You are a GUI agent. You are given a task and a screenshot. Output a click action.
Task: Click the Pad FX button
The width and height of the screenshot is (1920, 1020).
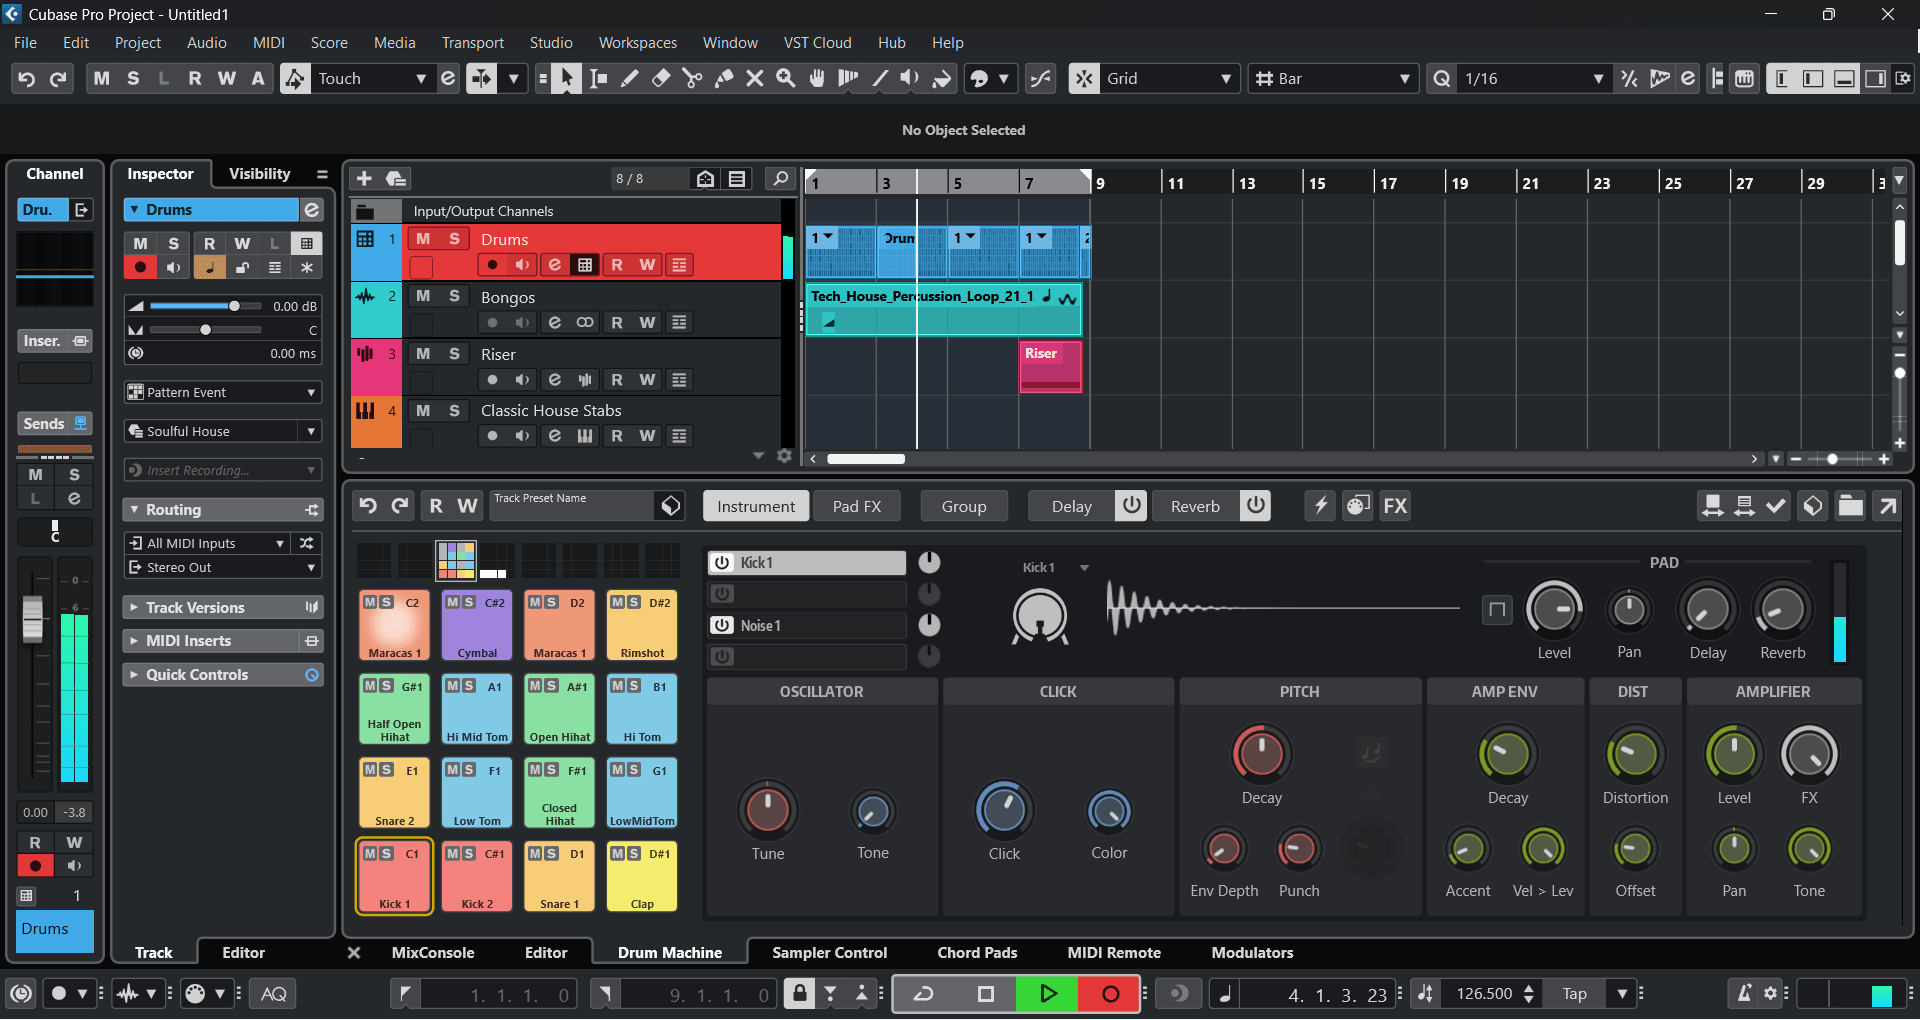click(x=857, y=507)
